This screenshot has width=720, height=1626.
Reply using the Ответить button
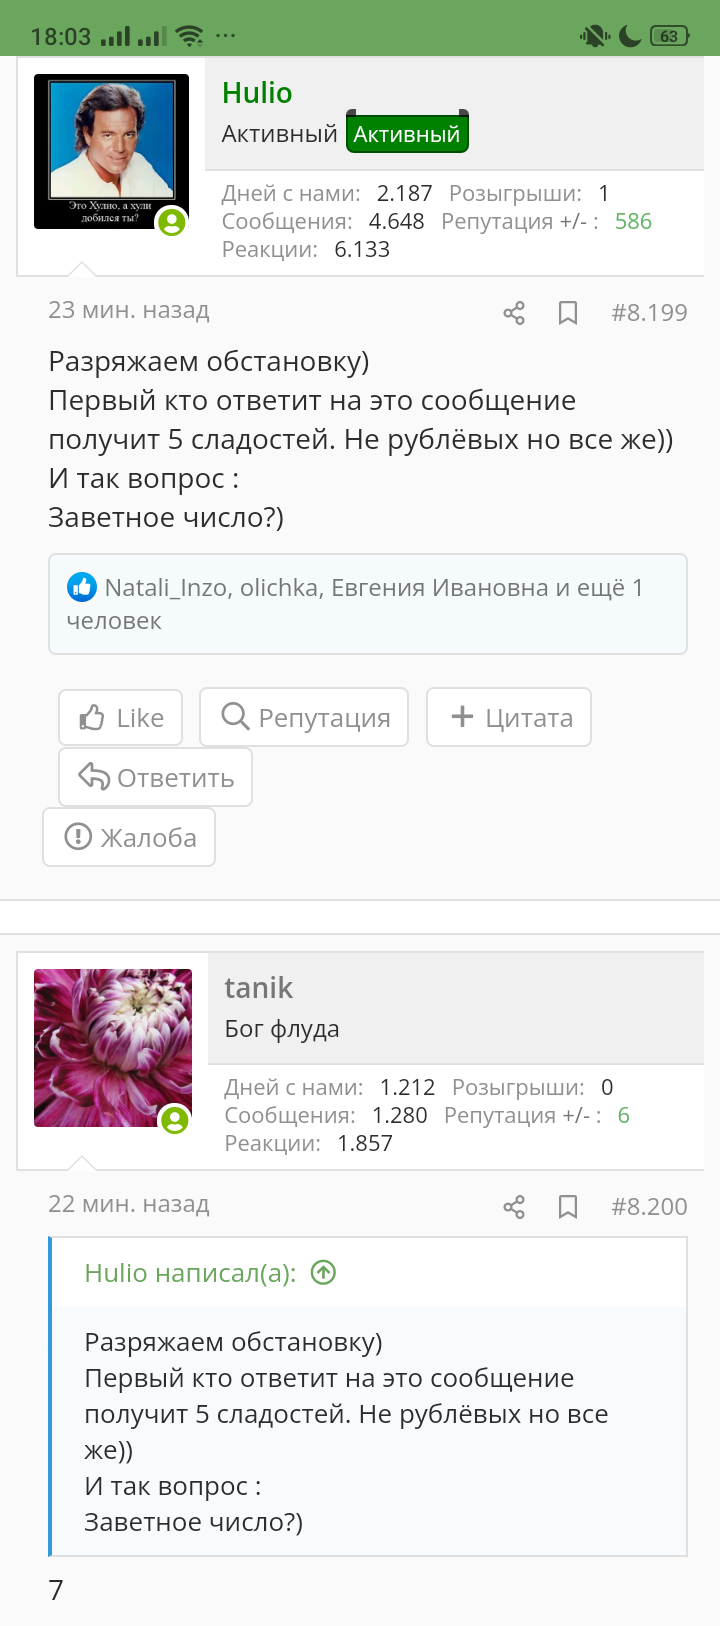pos(155,777)
